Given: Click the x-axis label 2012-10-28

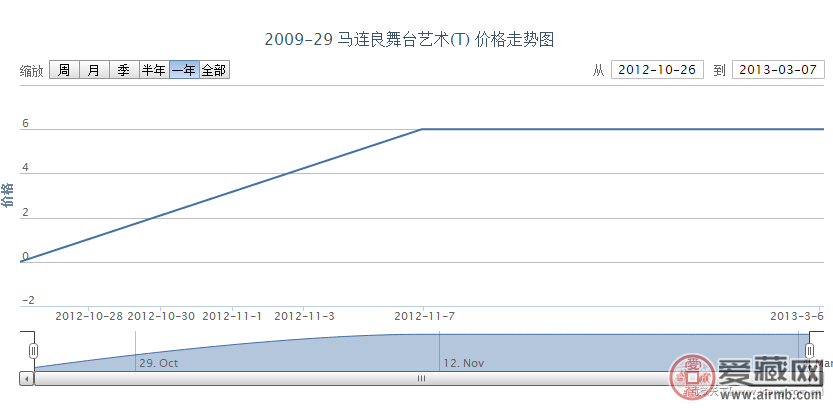Looking at the screenshot, I should pyautogui.click(x=89, y=316).
